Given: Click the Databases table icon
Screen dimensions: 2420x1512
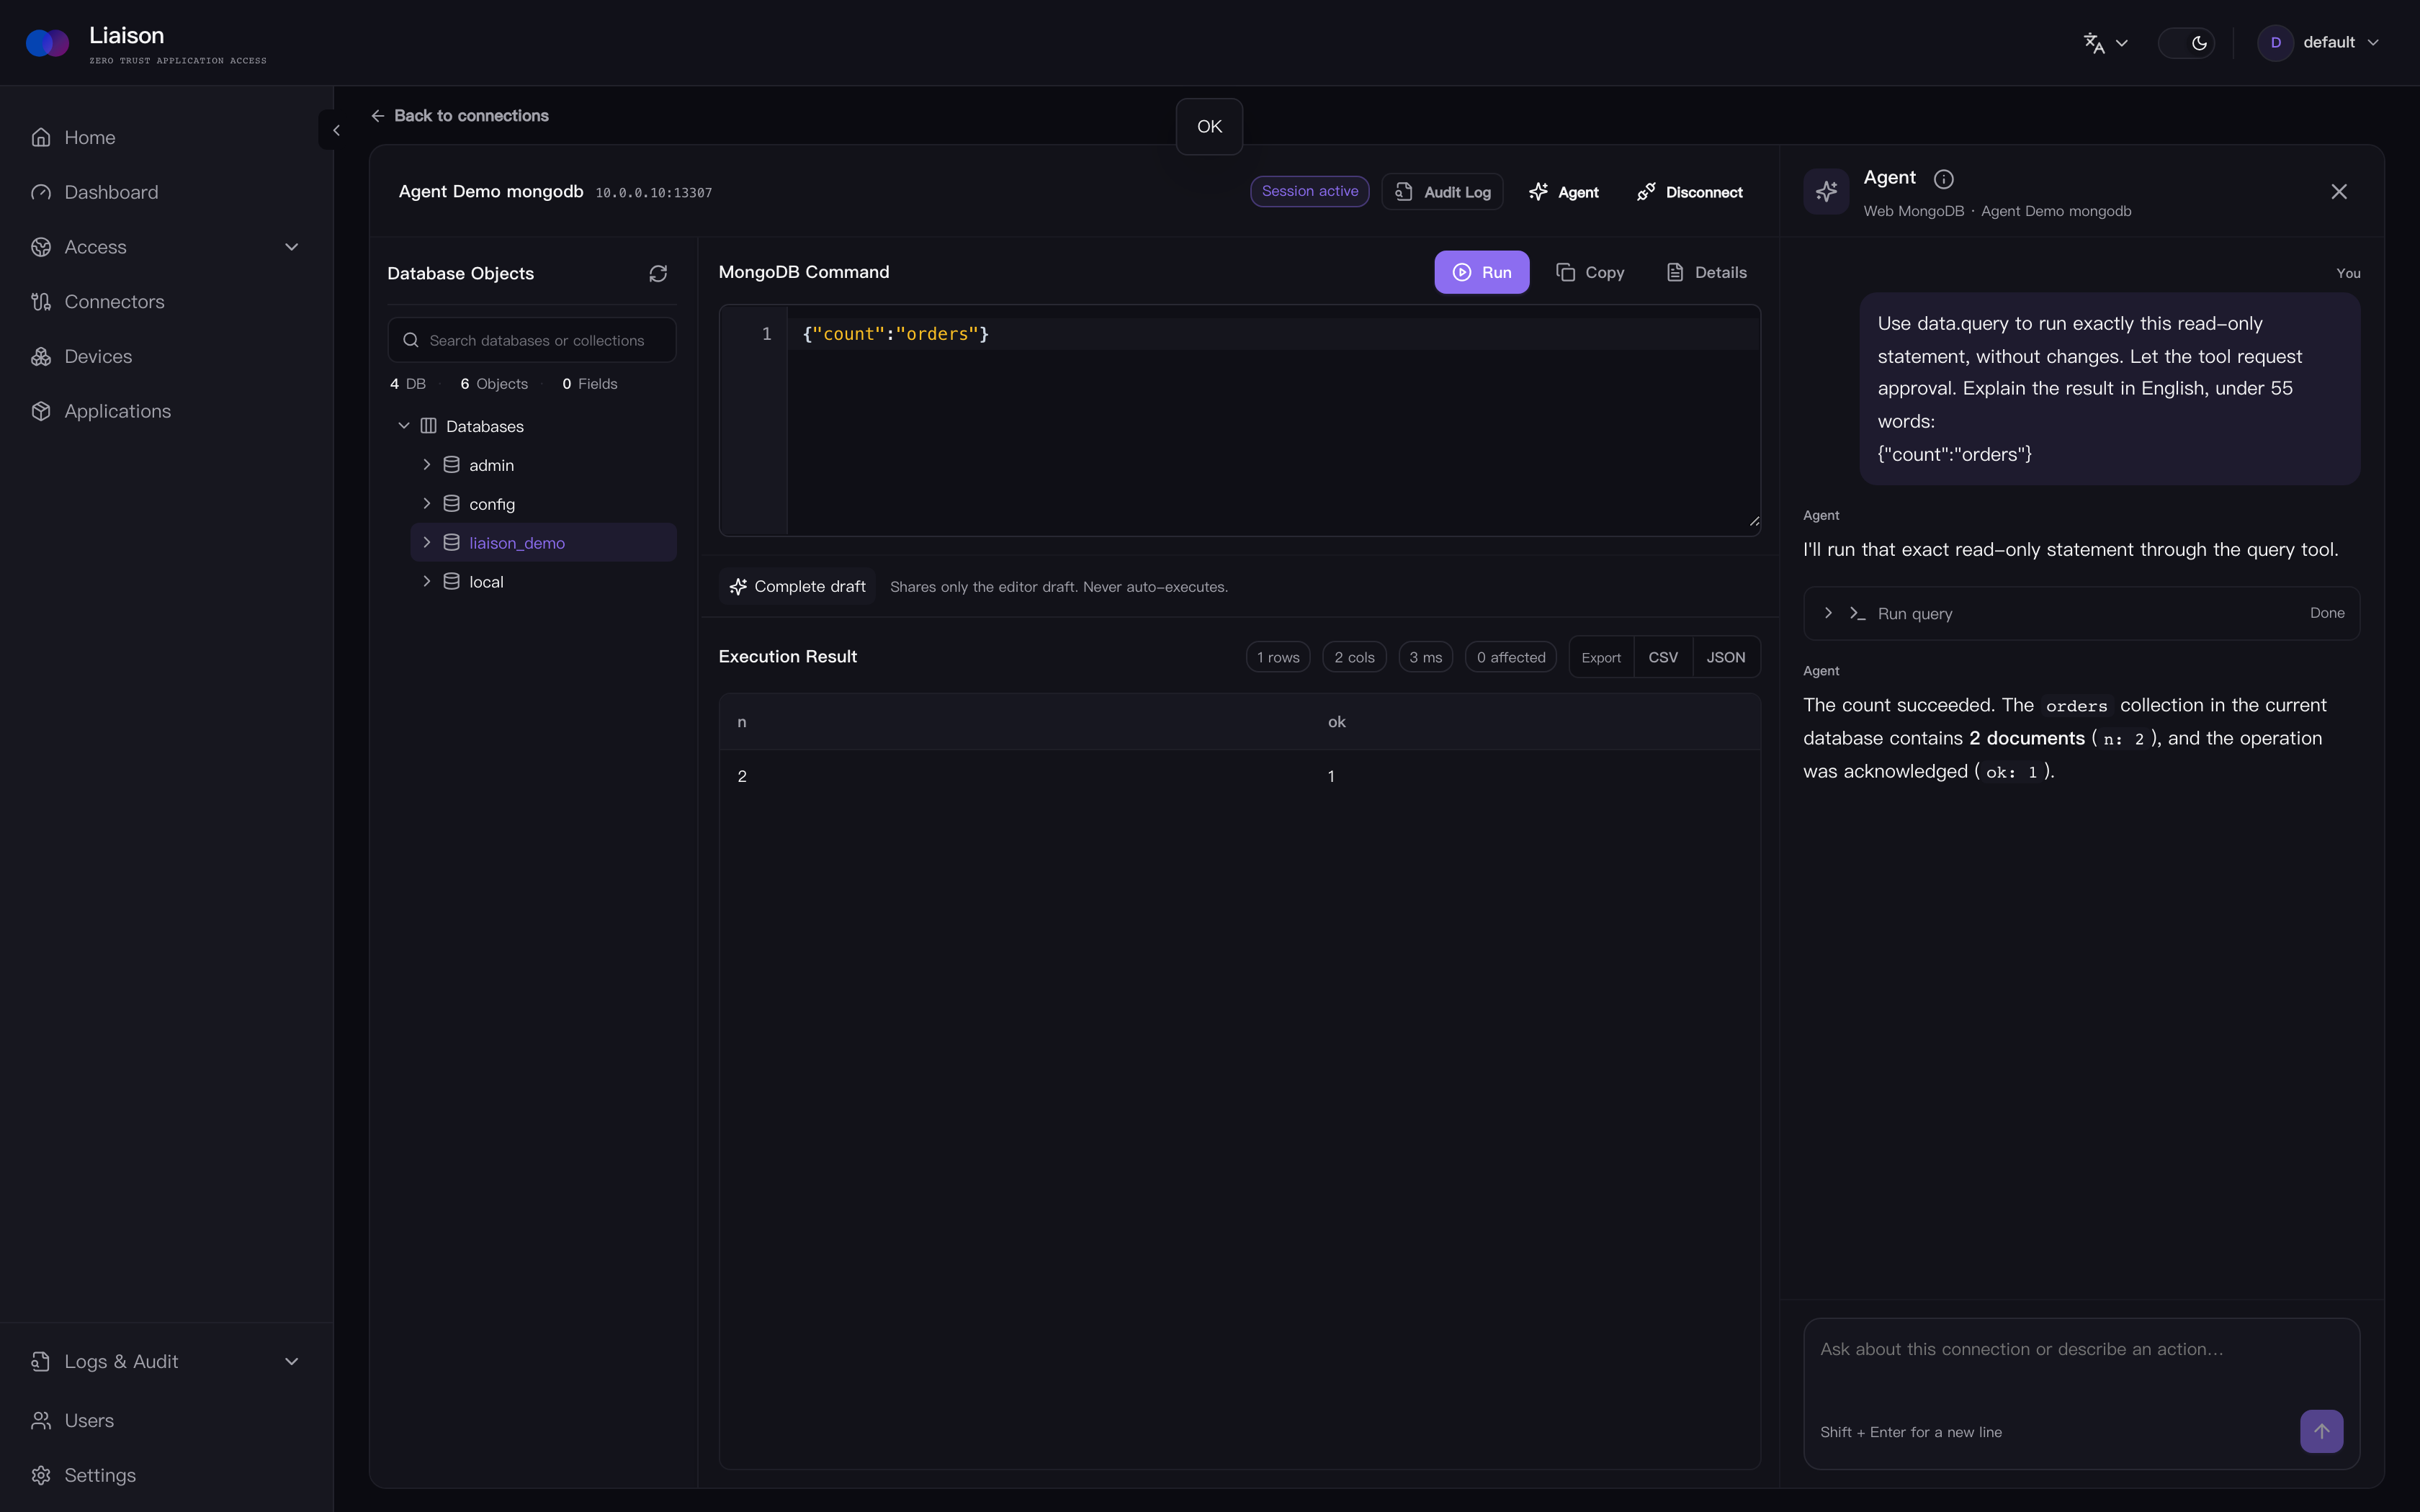Looking at the screenshot, I should pos(429,426).
